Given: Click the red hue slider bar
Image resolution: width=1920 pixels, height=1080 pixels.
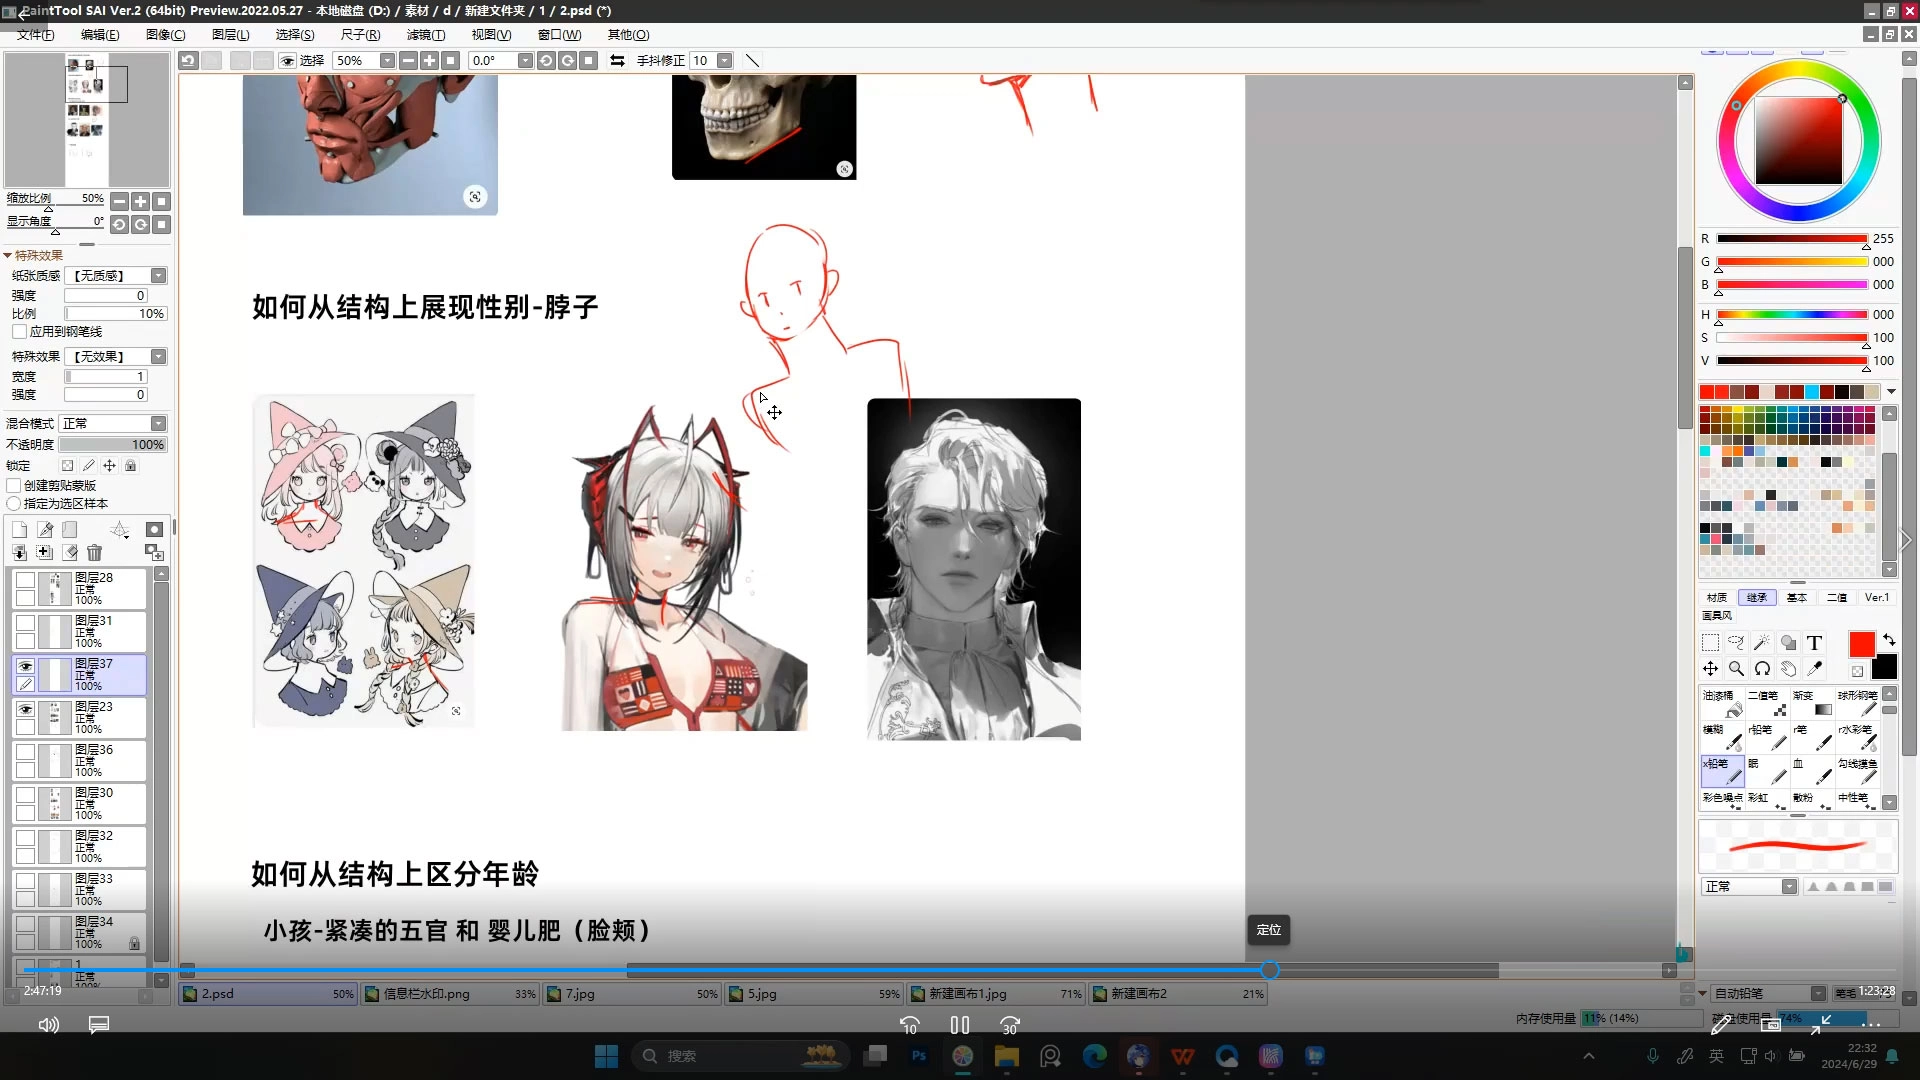Looking at the screenshot, I should point(1792,239).
